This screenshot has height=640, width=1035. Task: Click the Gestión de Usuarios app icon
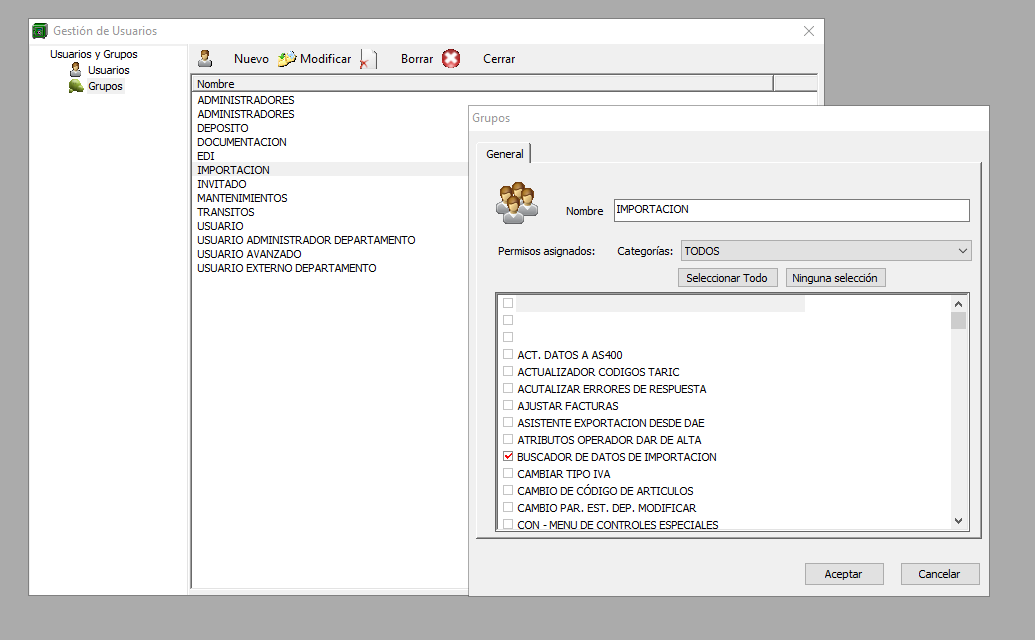(40, 31)
